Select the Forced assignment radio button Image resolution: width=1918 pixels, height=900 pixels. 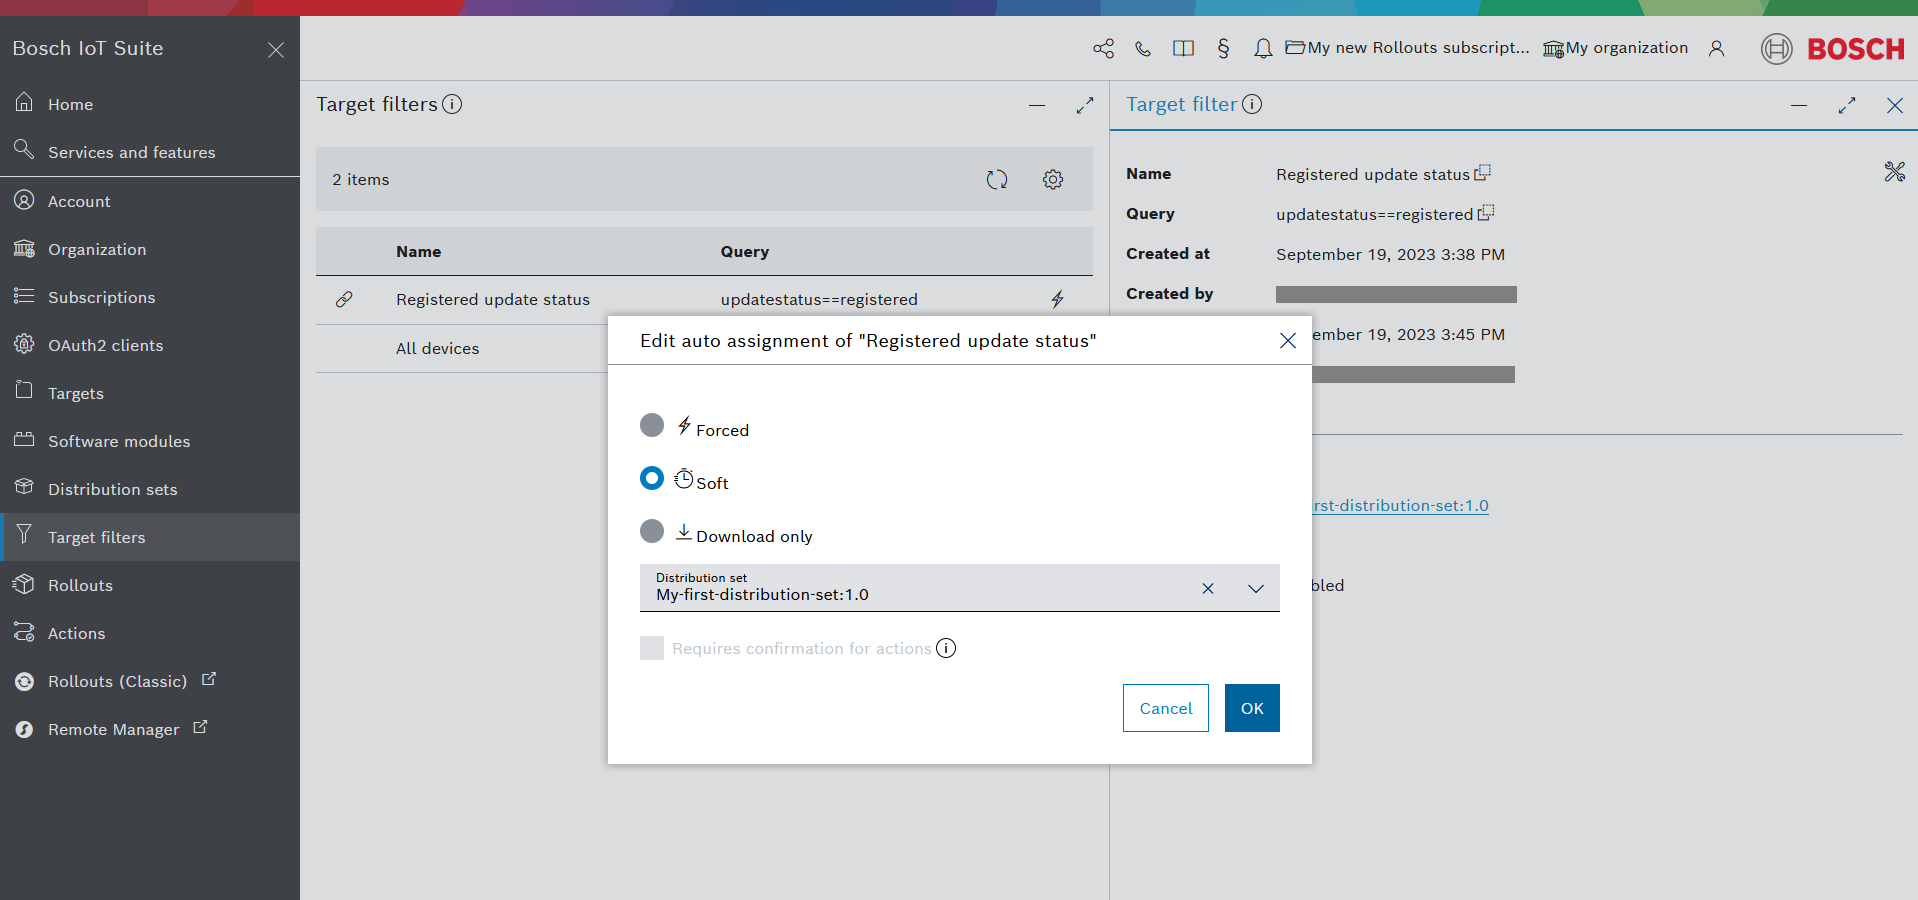click(652, 426)
